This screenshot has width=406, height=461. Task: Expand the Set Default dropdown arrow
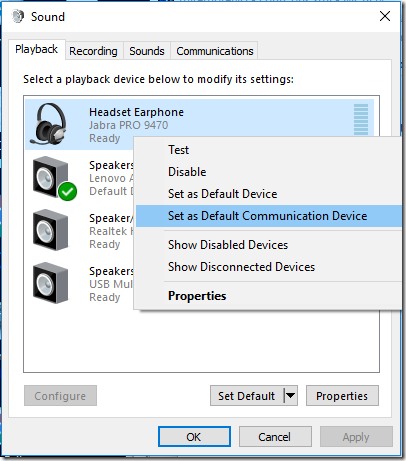click(x=291, y=396)
